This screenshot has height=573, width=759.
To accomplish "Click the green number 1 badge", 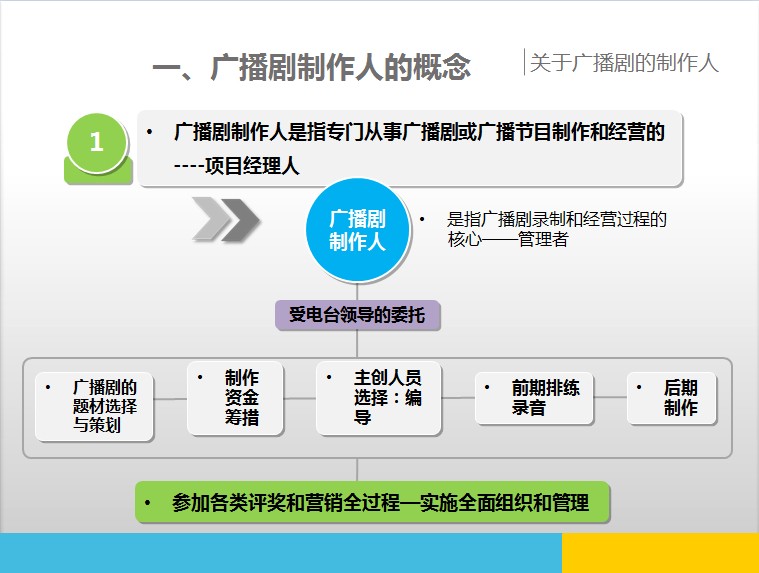I will 96,143.
